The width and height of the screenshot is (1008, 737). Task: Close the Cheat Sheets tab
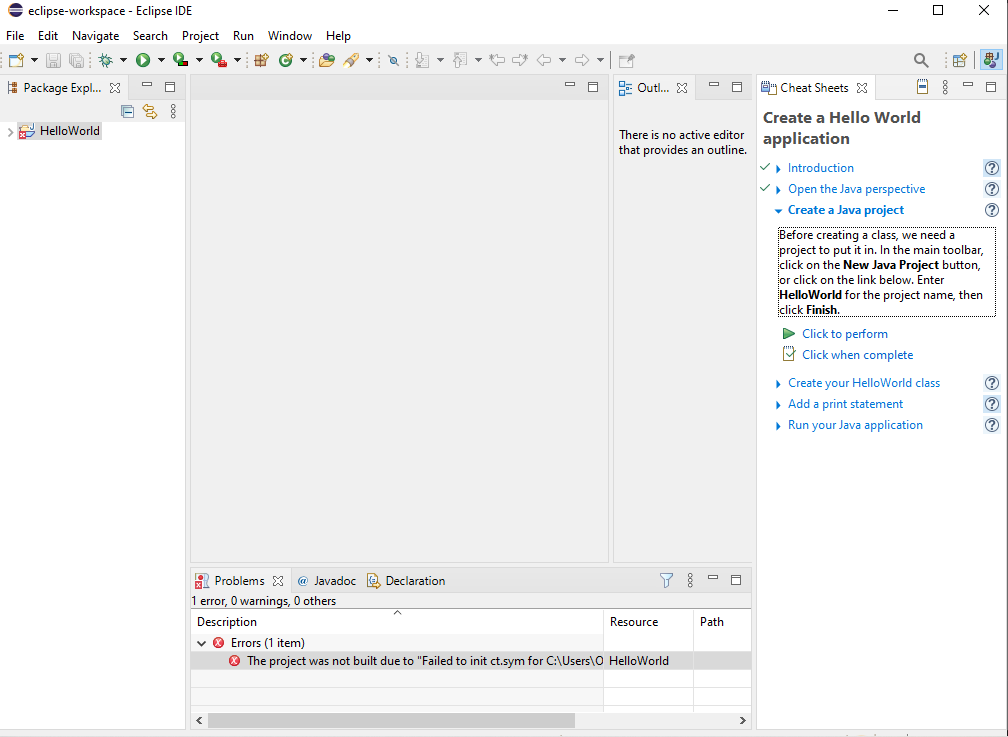click(x=862, y=88)
